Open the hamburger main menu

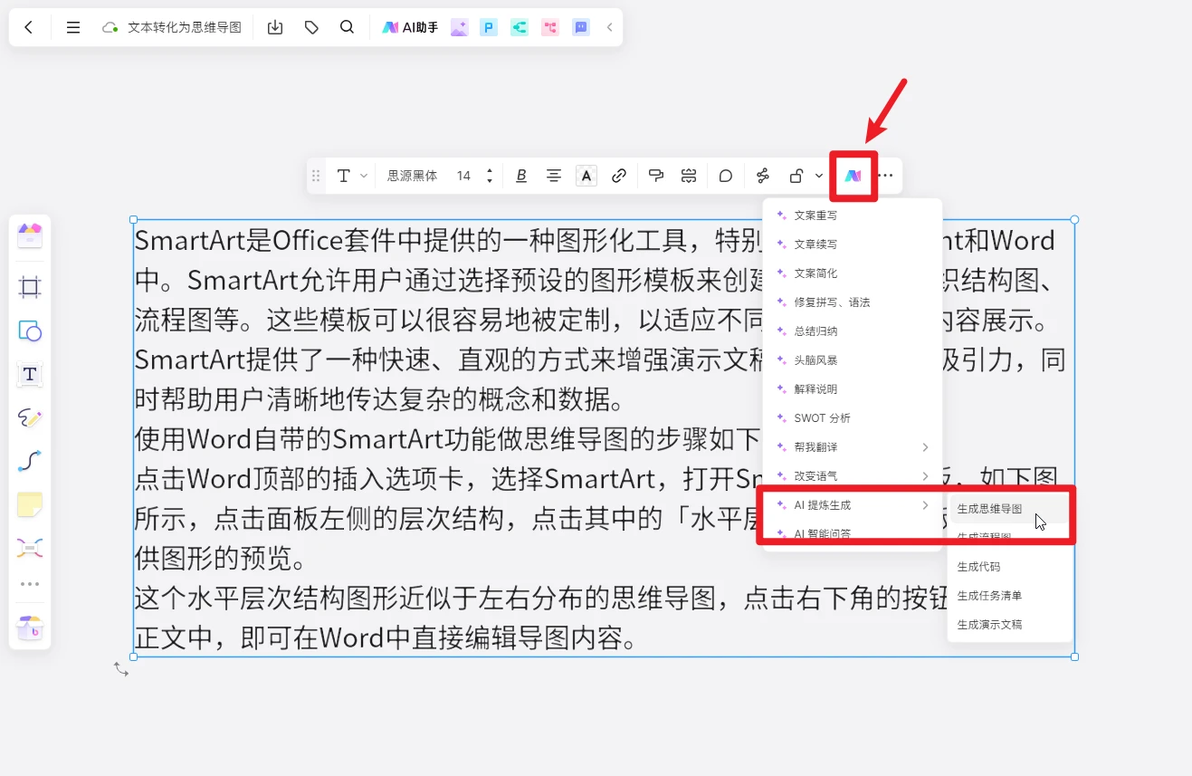pos(73,27)
